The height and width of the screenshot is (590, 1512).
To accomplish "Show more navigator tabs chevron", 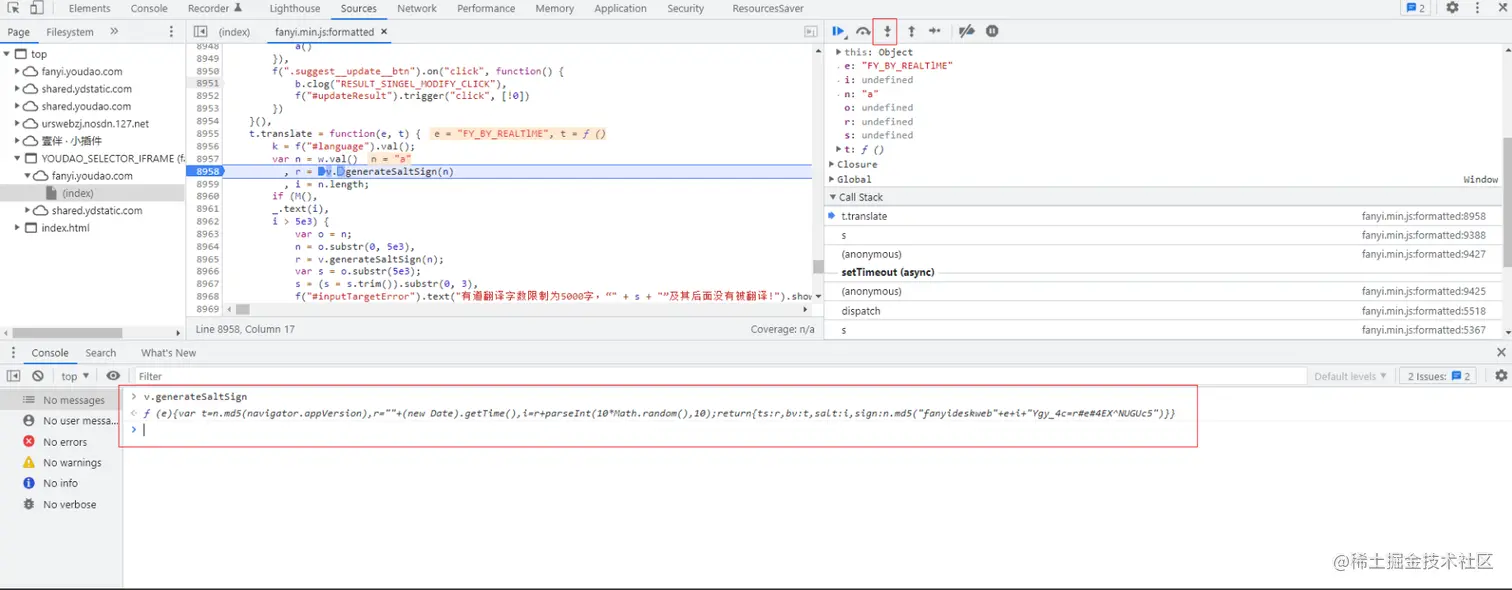I will 114,32.
